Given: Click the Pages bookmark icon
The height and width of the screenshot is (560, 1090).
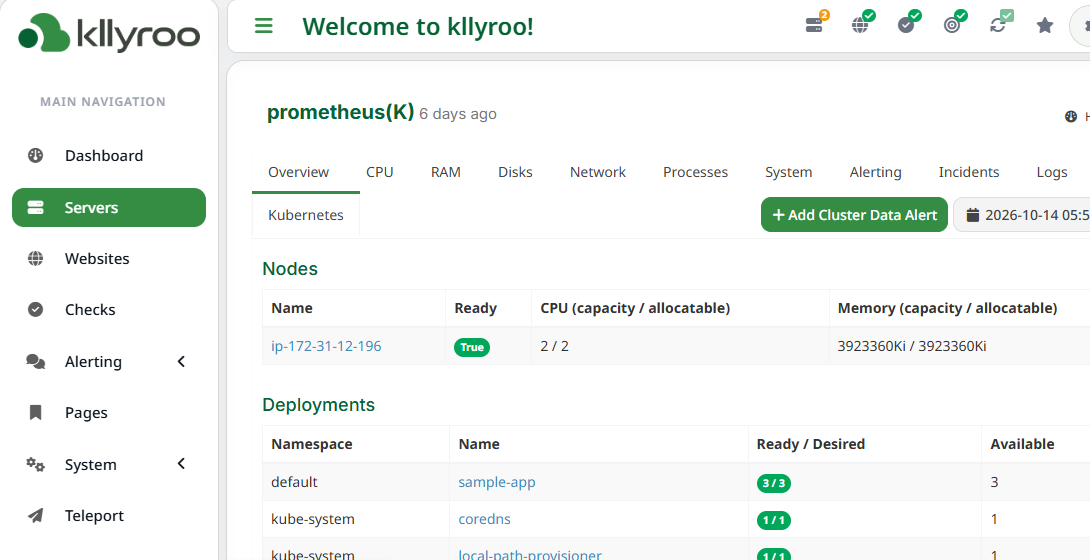Looking at the screenshot, I should [x=35, y=413].
